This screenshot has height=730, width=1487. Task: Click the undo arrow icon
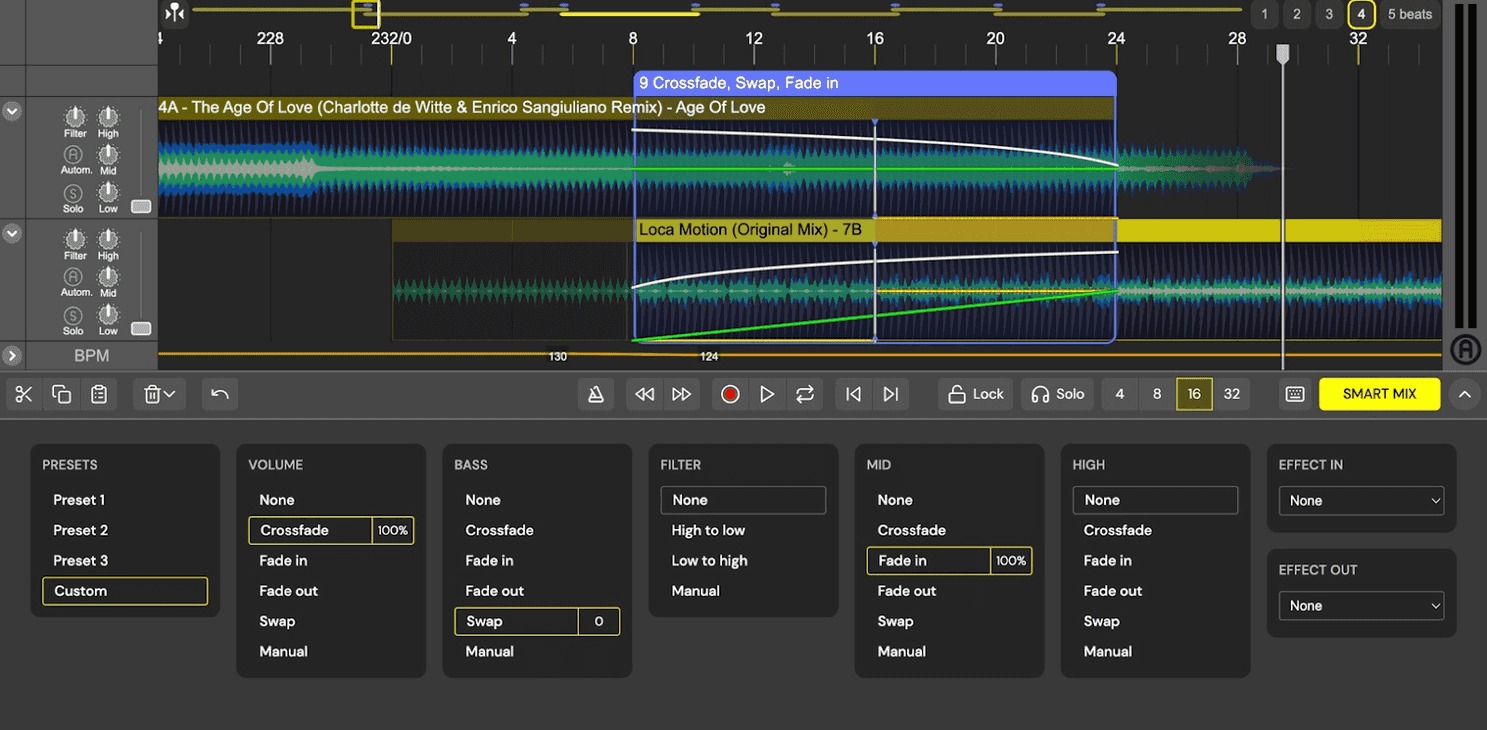[x=220, y=394]
